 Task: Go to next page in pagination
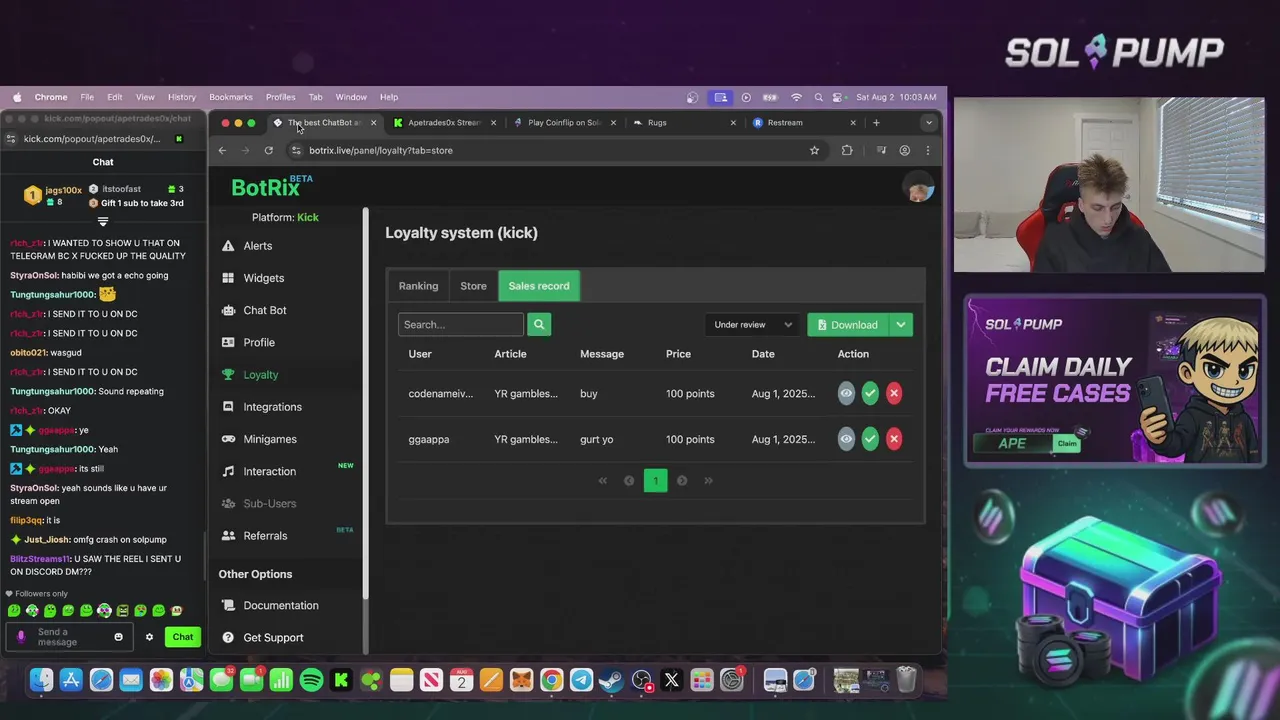[682, 481]
